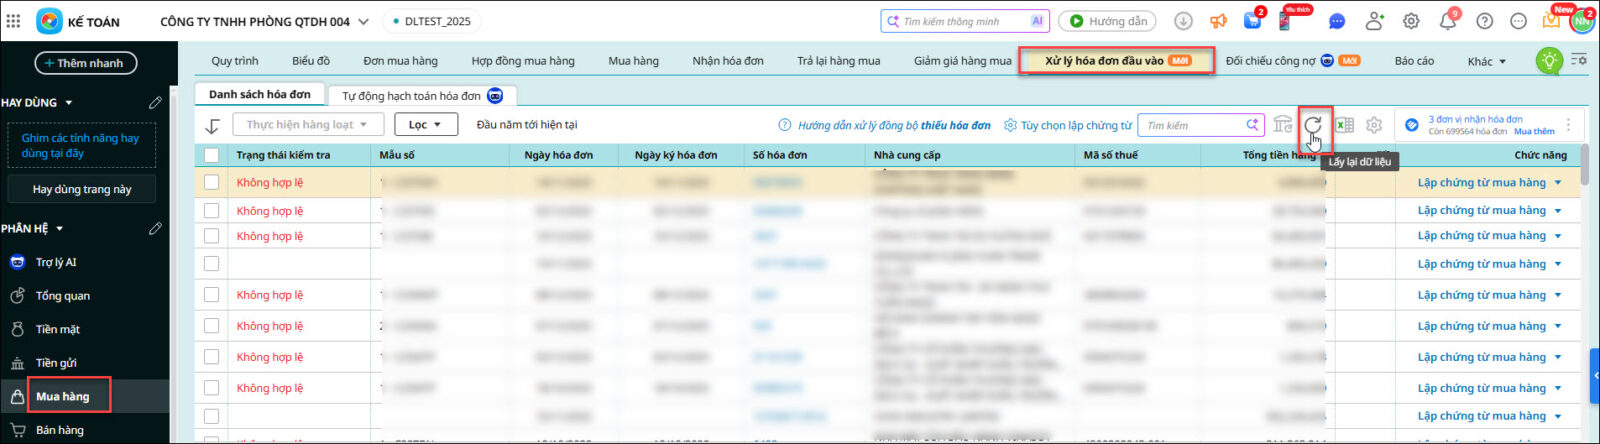Open Bán hàng in the sidebar
This screenshot has width=1600, height=444.
[x=60, y=430]
